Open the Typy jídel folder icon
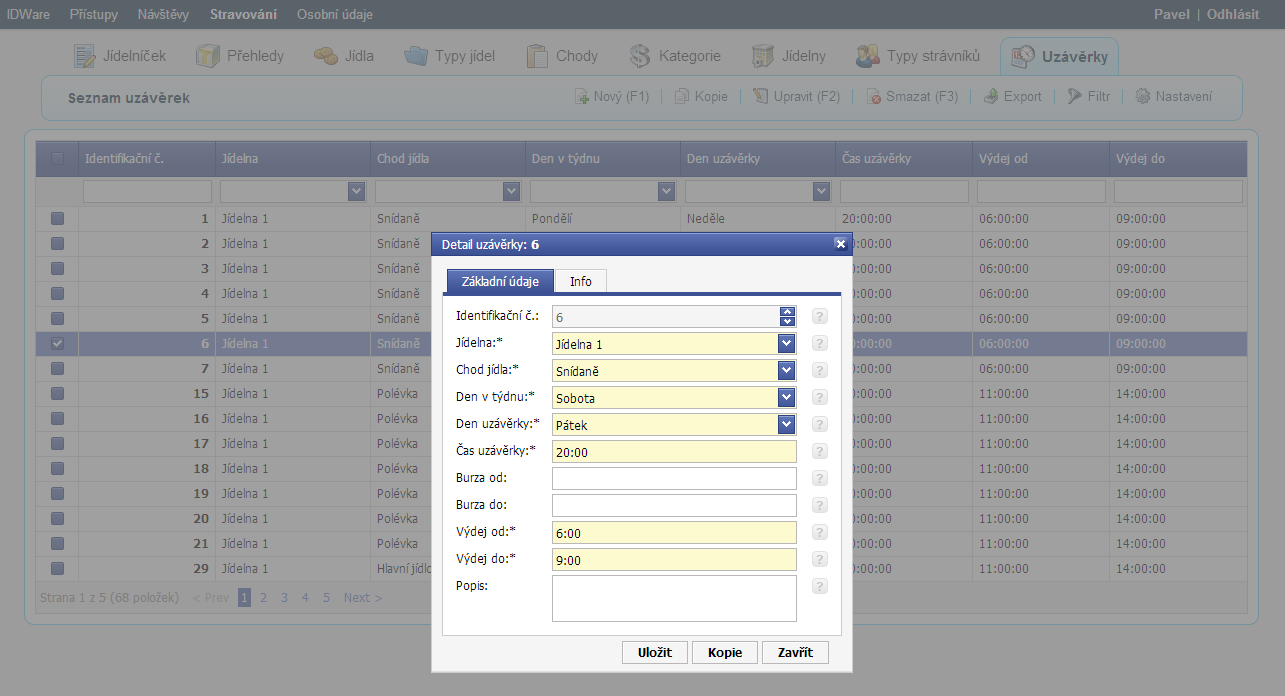 click(x=416, y=56)
